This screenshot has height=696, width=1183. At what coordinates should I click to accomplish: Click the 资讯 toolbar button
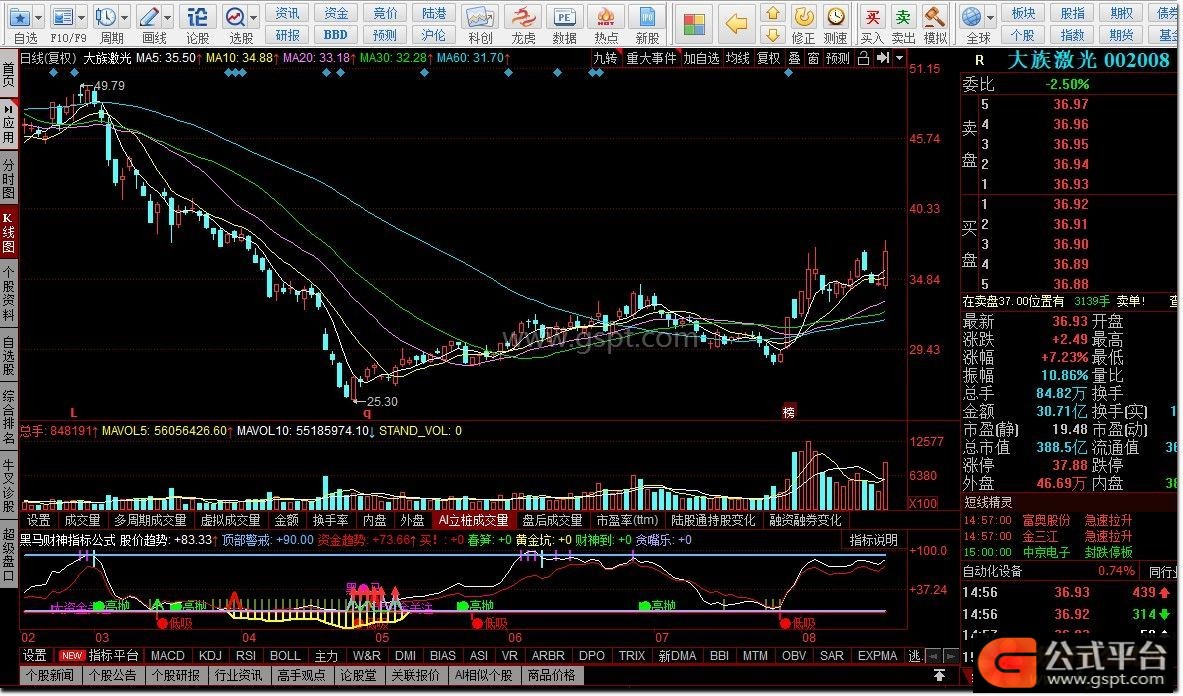point(287,14)
